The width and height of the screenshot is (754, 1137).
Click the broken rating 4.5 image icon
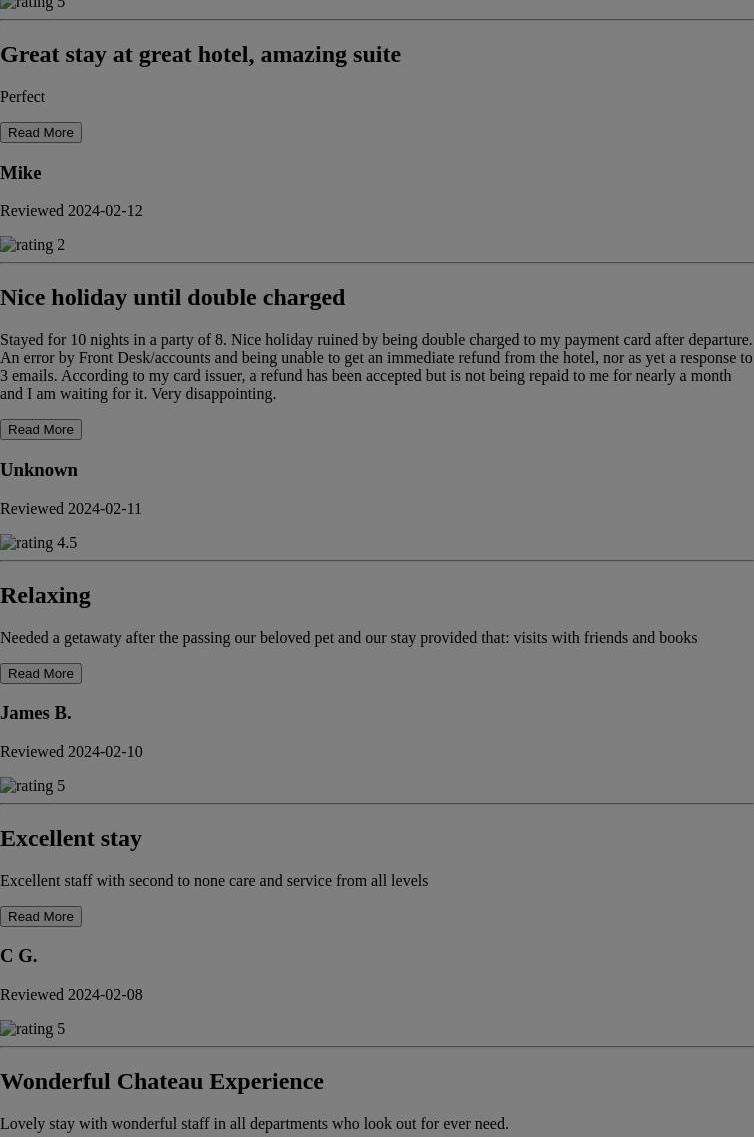tap(38, 543)
